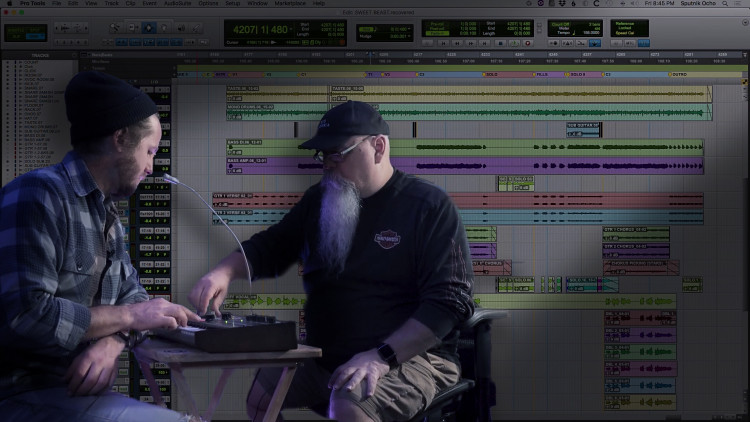Toggle the Pre-roll setting
750x422 pixels.
point(437,23)
